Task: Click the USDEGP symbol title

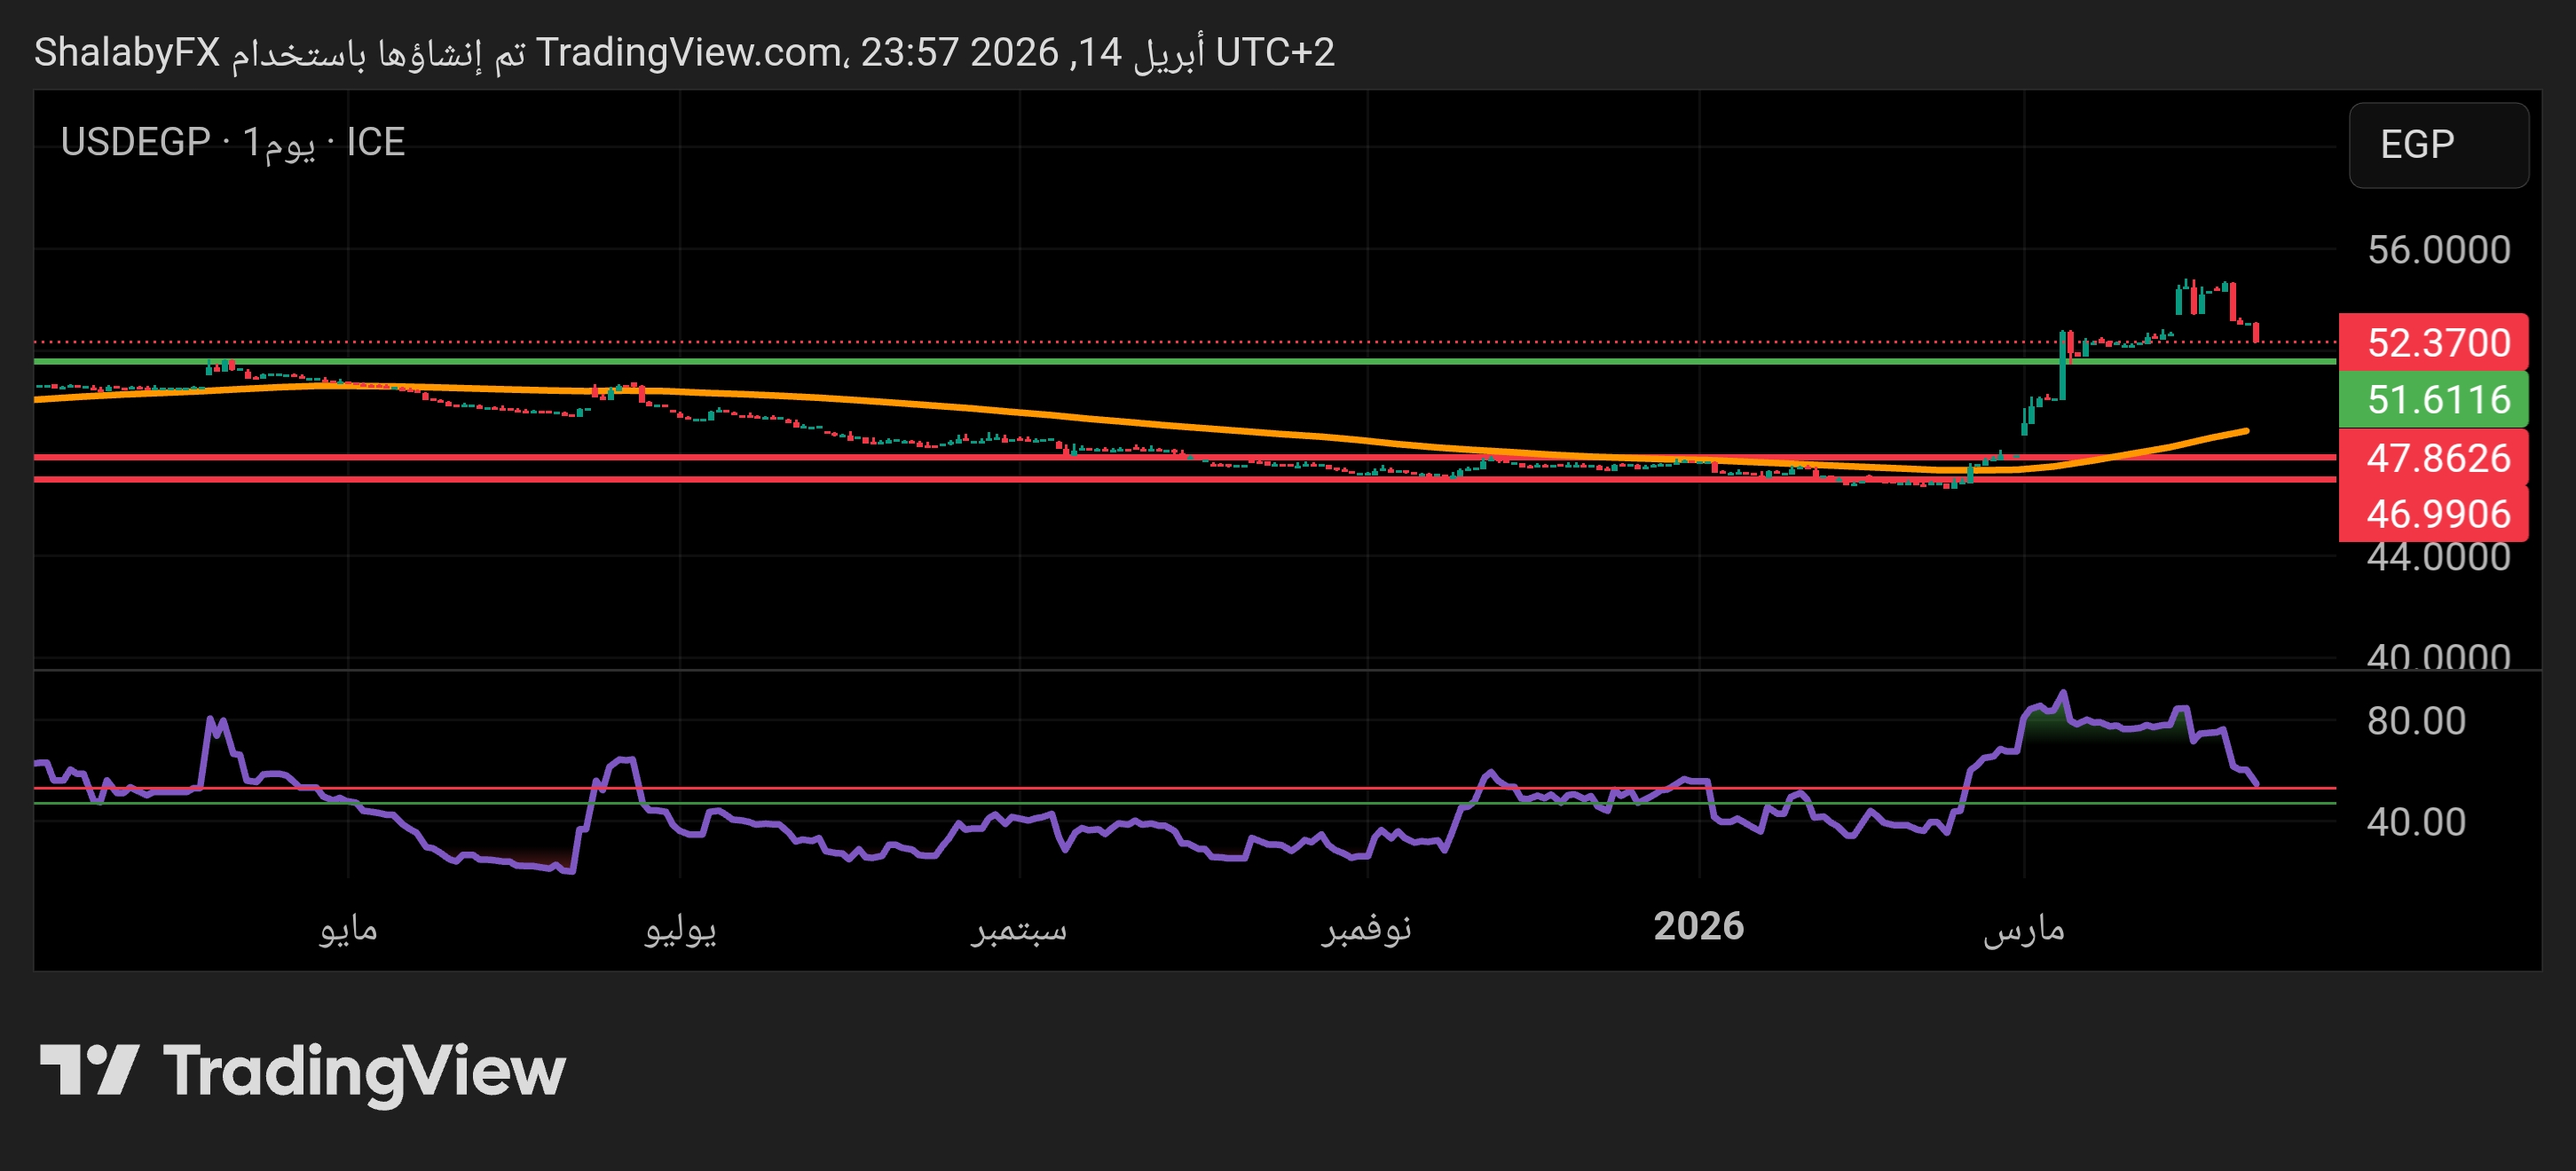Action: pos(135,143)
